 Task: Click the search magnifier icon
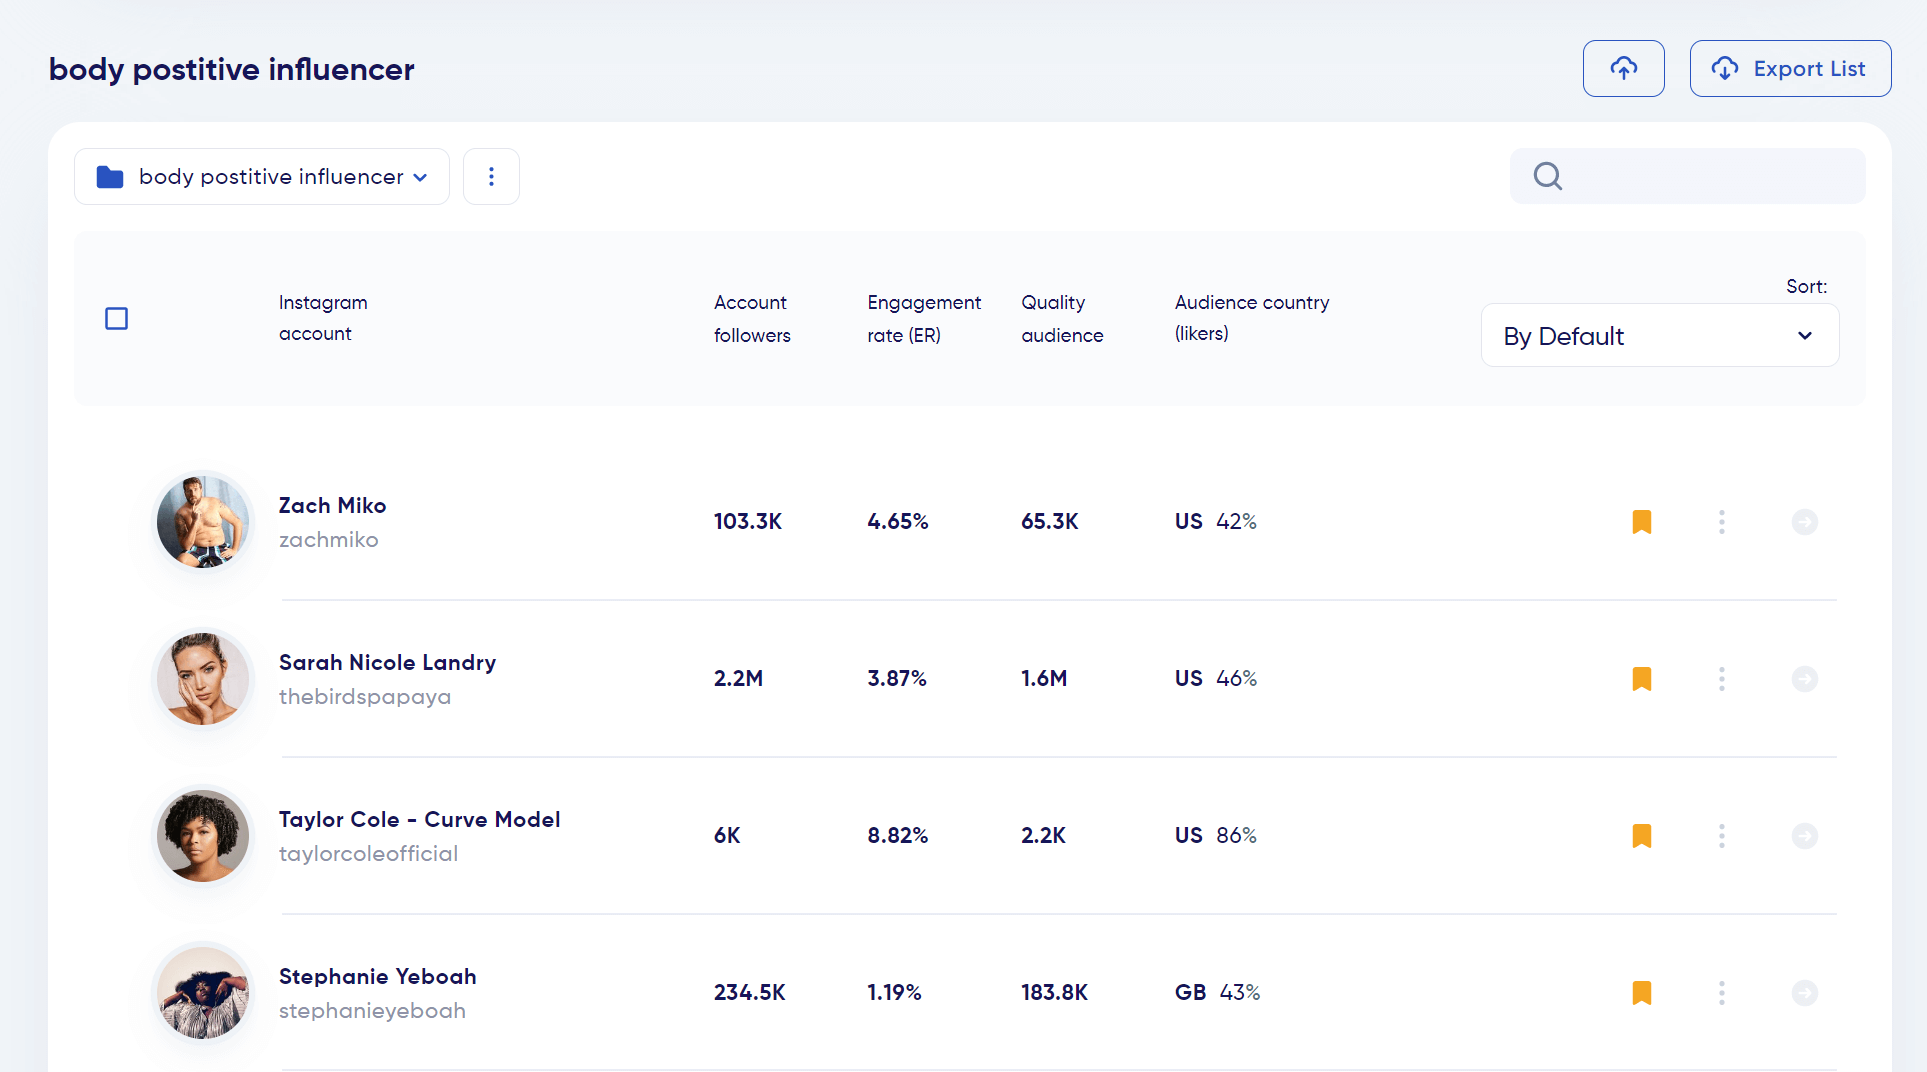point(1547,176)
